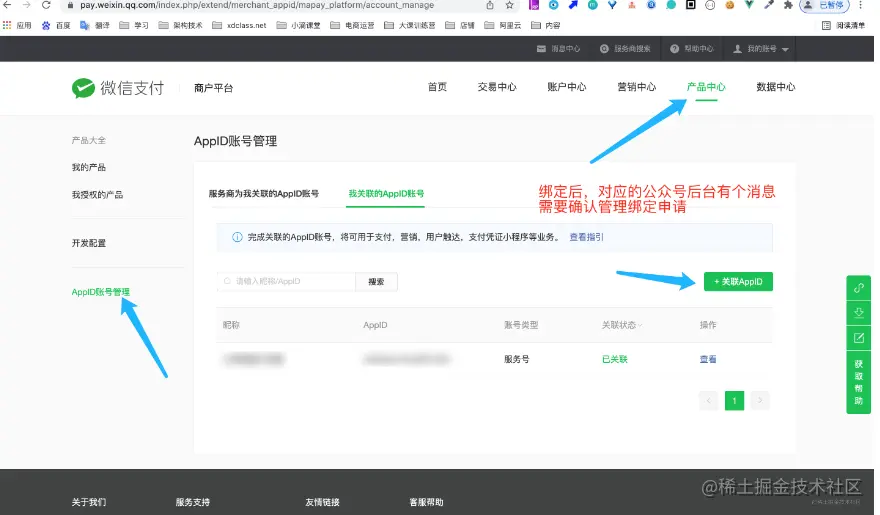Open the Chrome three-dot menu

click(x=860, y=5)
